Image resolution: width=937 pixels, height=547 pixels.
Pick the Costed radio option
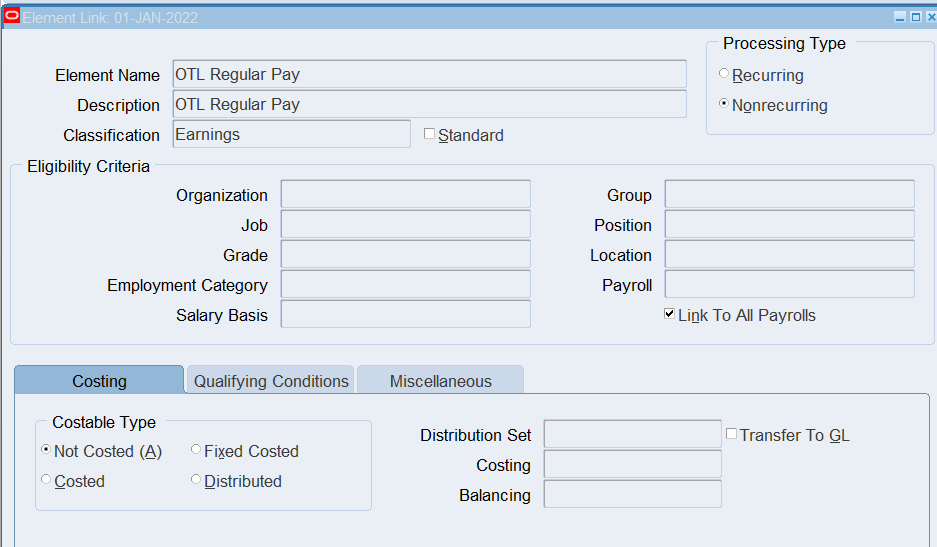pos(46,480)
